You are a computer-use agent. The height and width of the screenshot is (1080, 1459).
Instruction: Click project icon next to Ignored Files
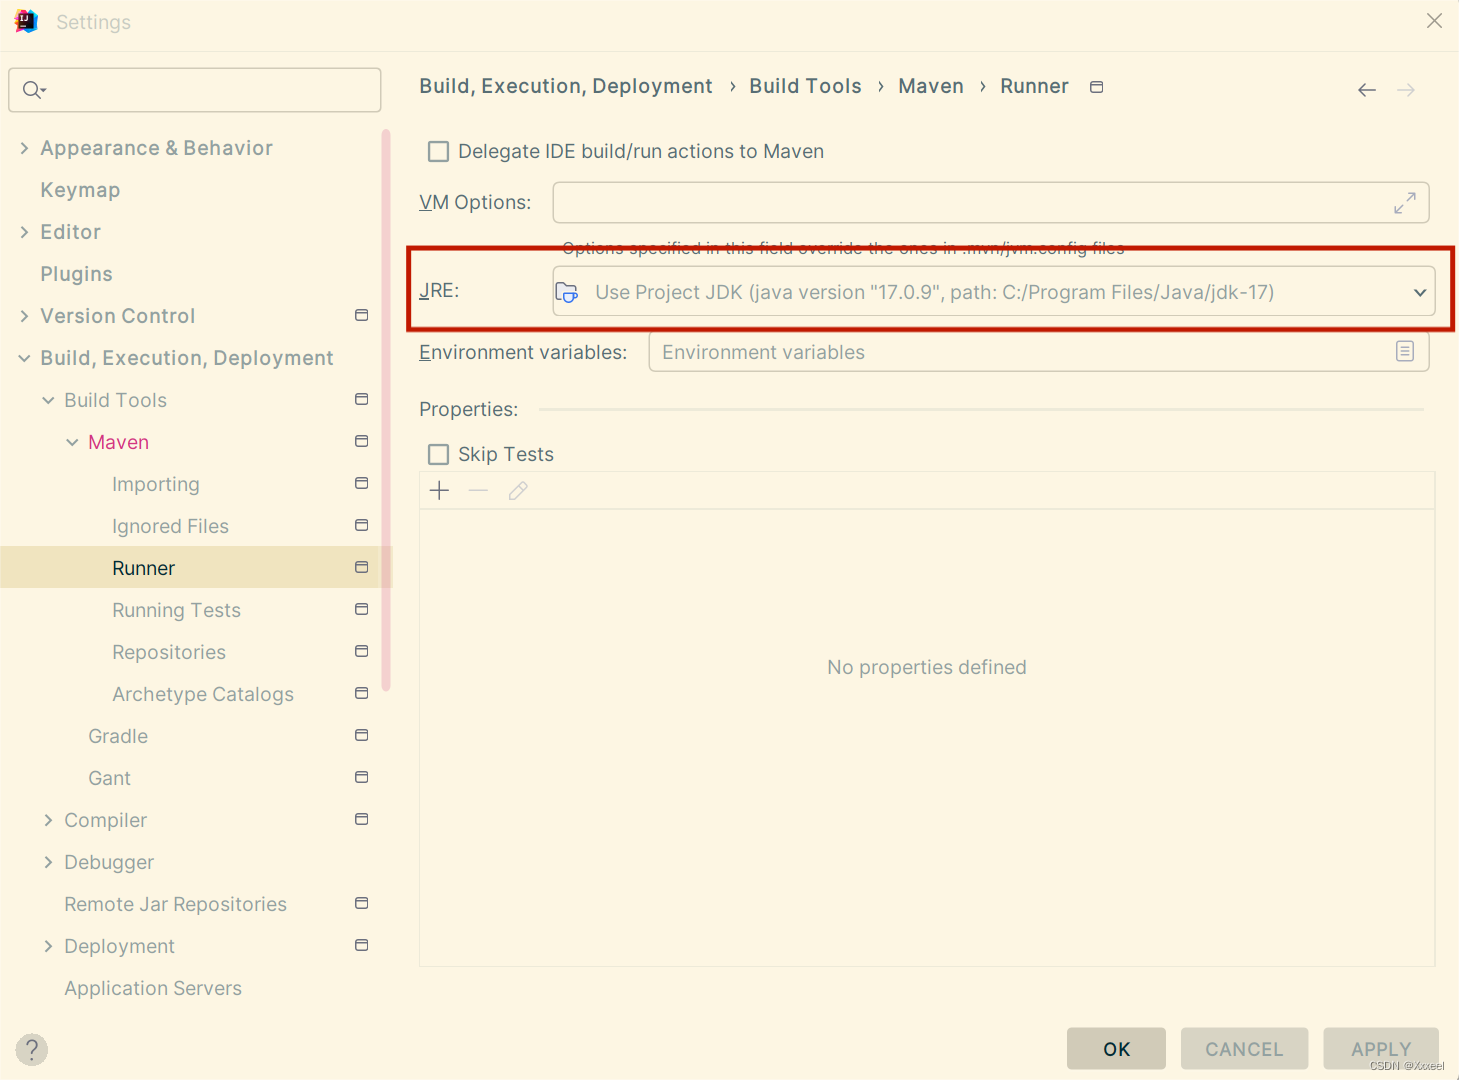click(362, 525)
